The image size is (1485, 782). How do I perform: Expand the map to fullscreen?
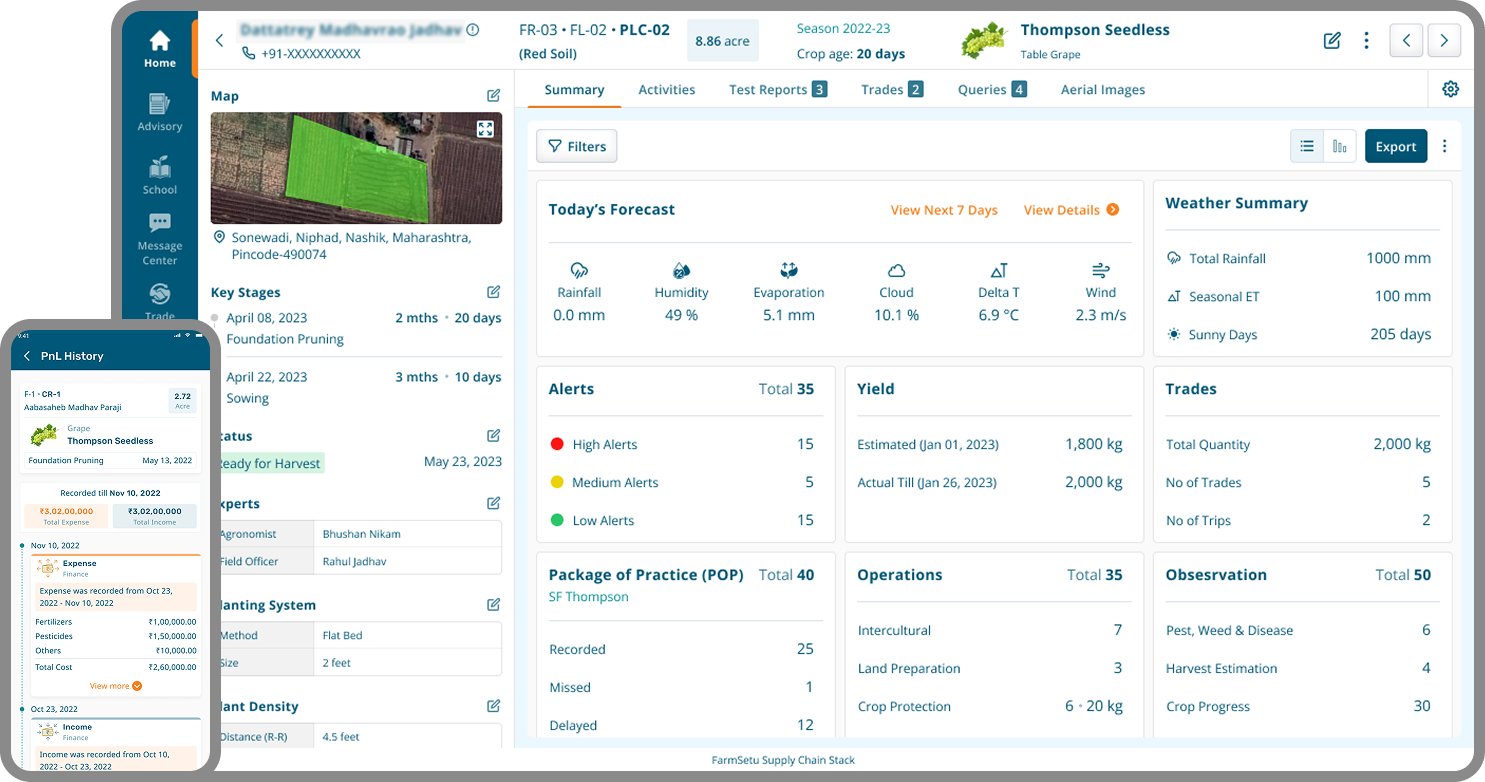pyautogui.click(x=485, y=129)
